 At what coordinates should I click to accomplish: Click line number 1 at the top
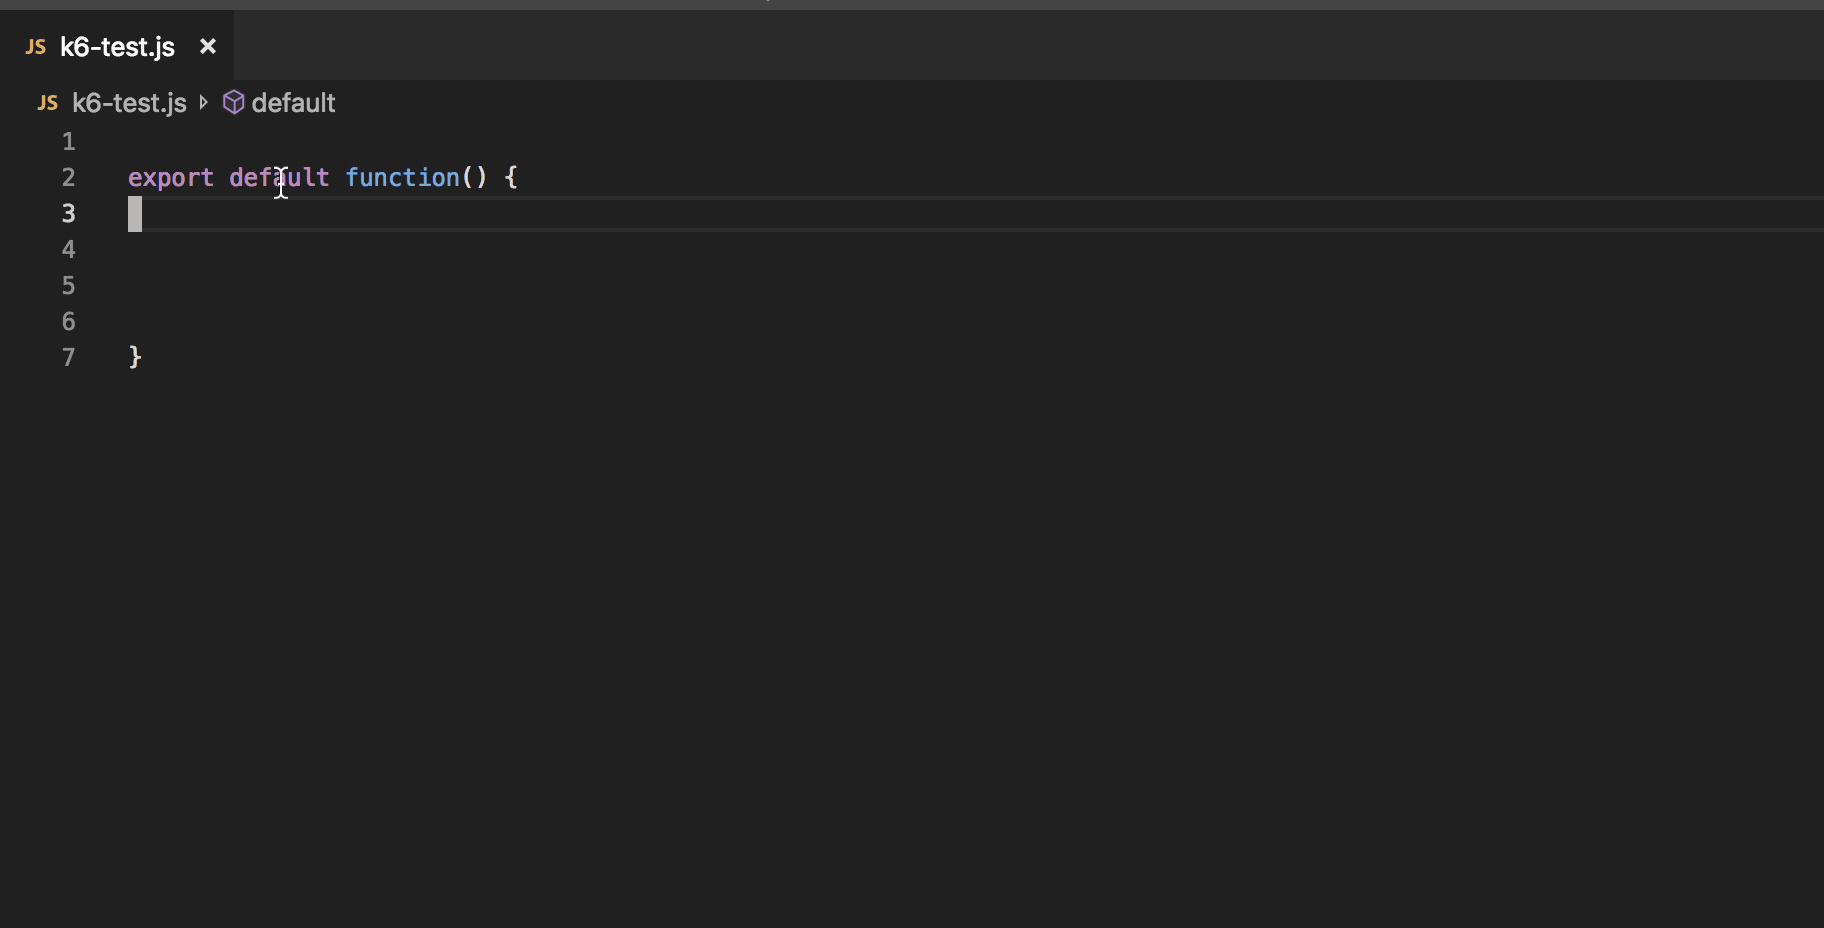(x=67, y=141)
